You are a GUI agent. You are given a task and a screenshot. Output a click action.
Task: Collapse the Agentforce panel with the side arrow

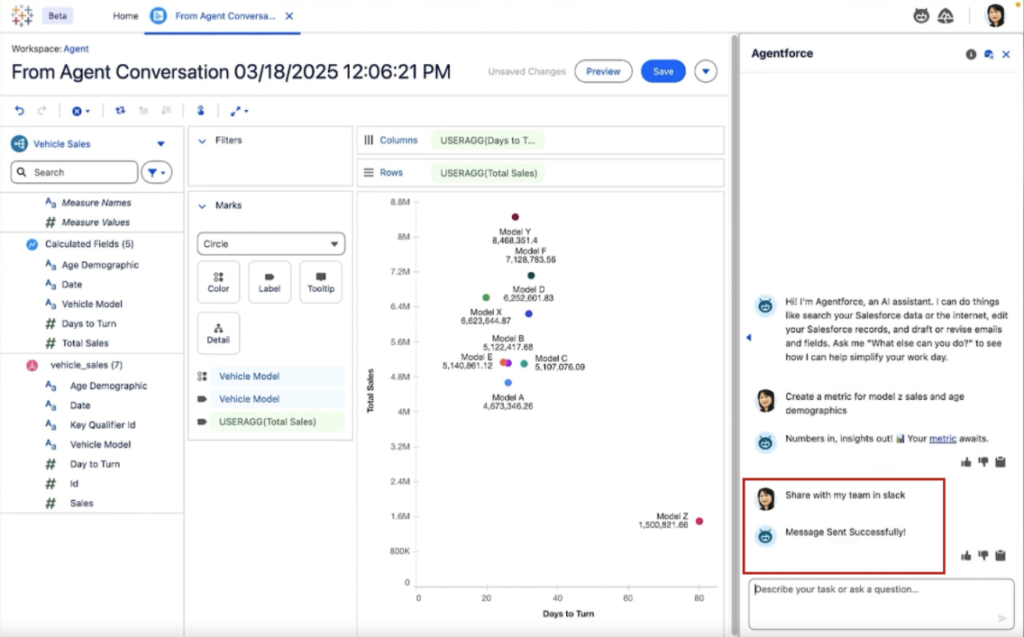[748, 338]
